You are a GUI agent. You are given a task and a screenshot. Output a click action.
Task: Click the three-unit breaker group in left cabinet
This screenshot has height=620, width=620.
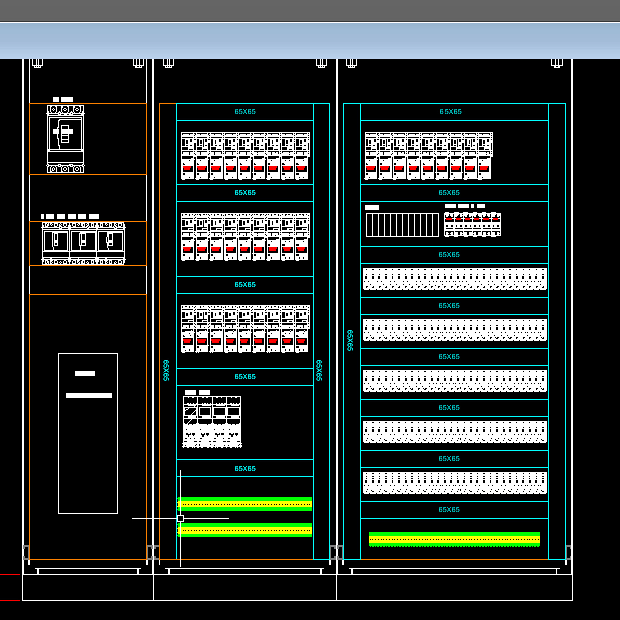[83, 242]
